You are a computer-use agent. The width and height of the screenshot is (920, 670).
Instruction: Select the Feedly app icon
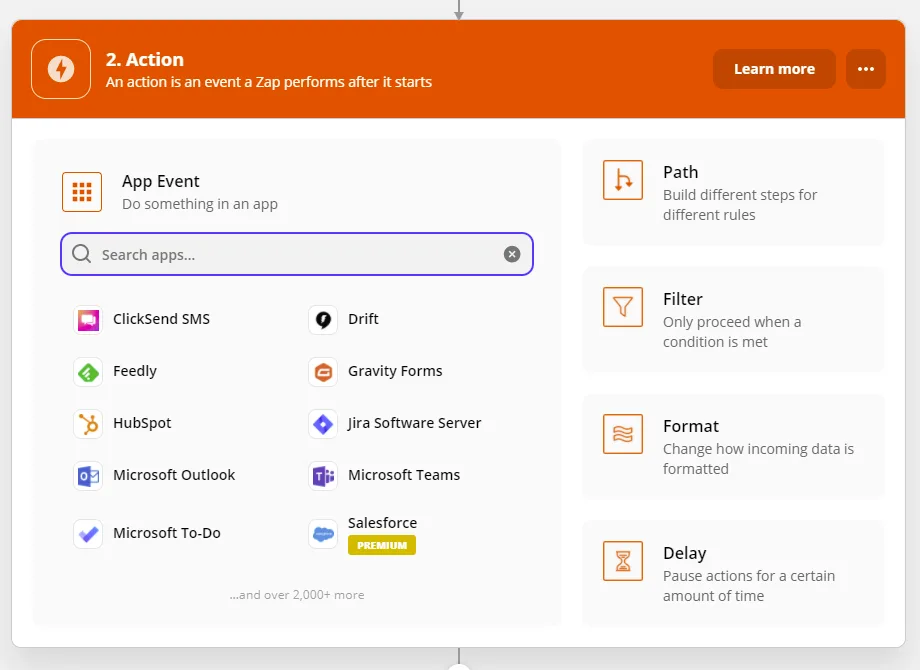coord(88,372)
